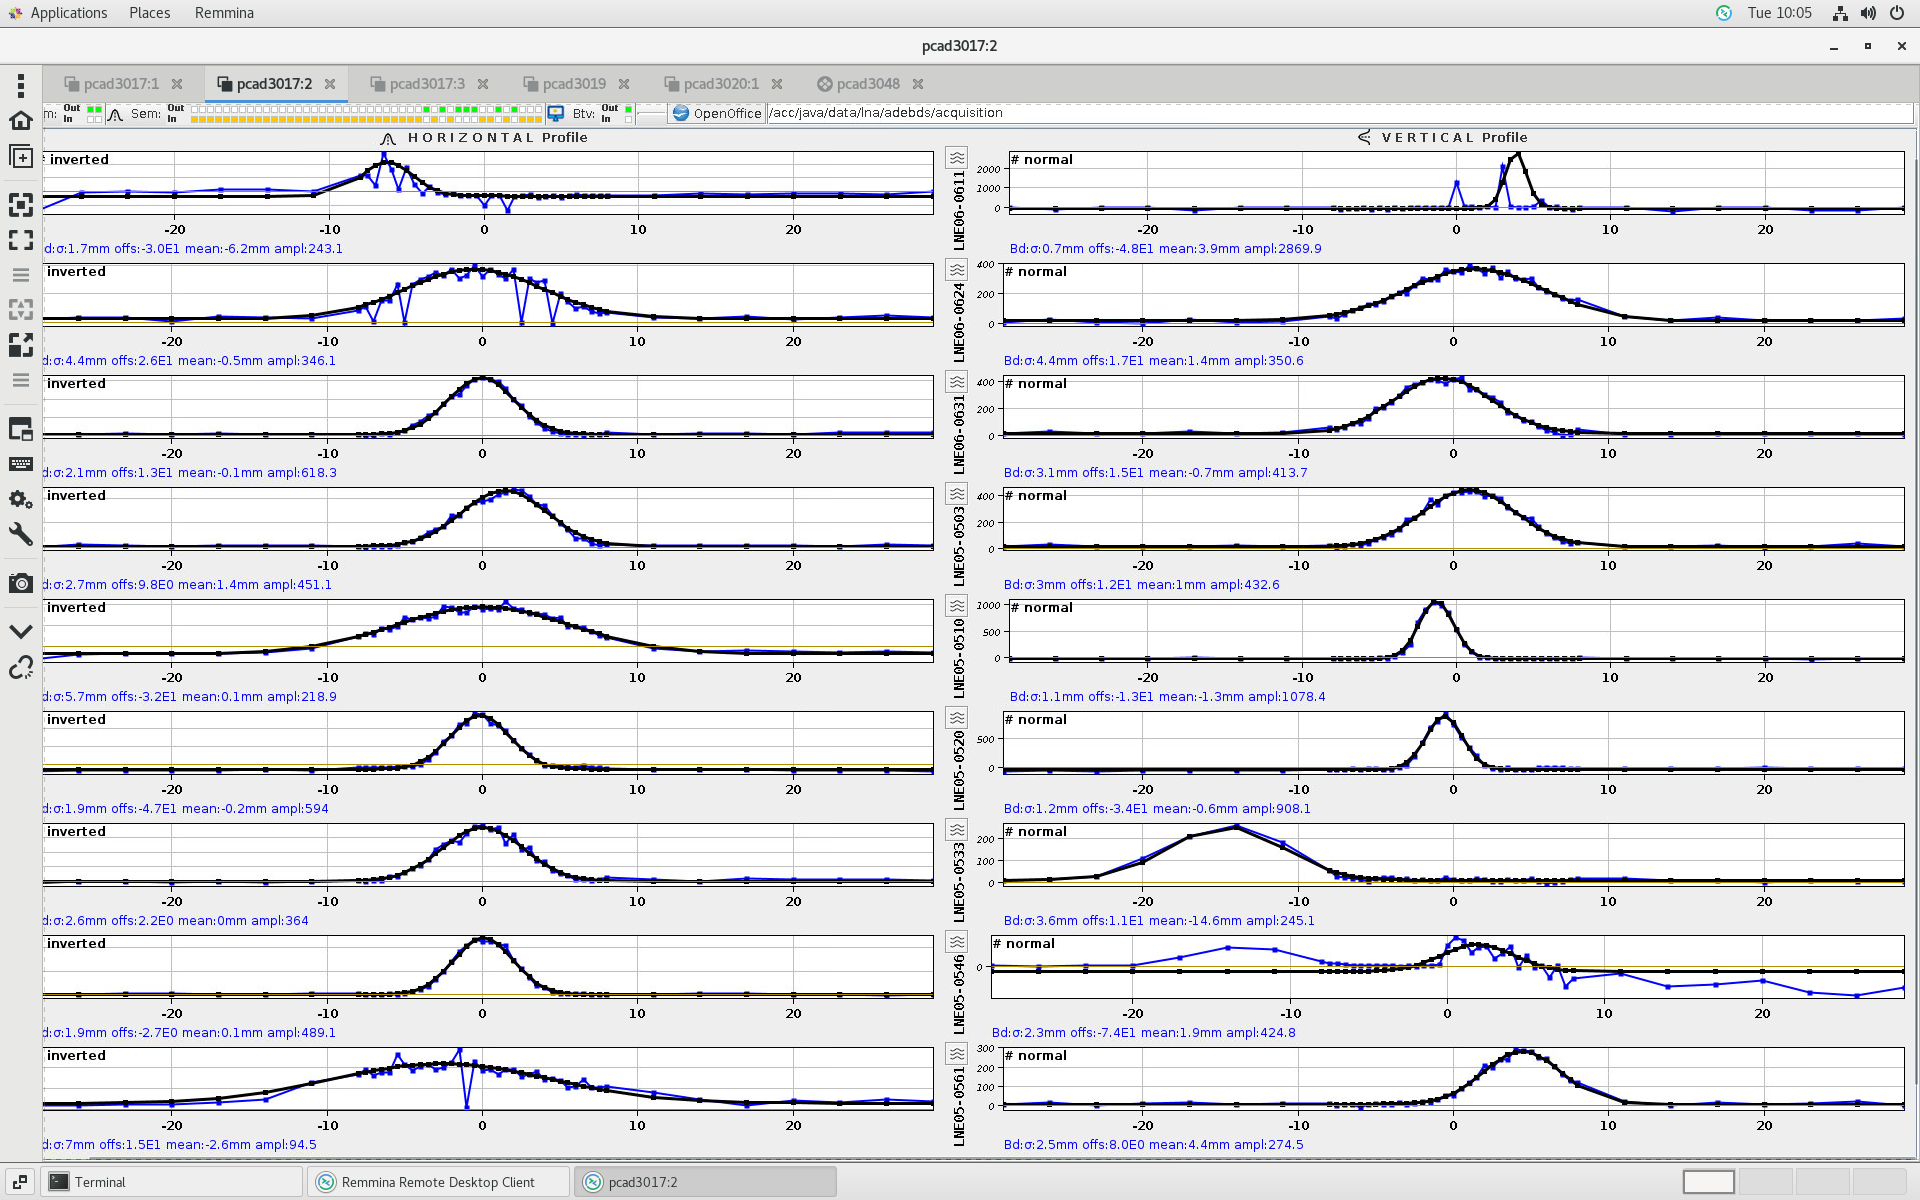The width and height of the screenshot is (1920, 1200).
Task: Click the disconnect link icon
Action: point(20,668)
